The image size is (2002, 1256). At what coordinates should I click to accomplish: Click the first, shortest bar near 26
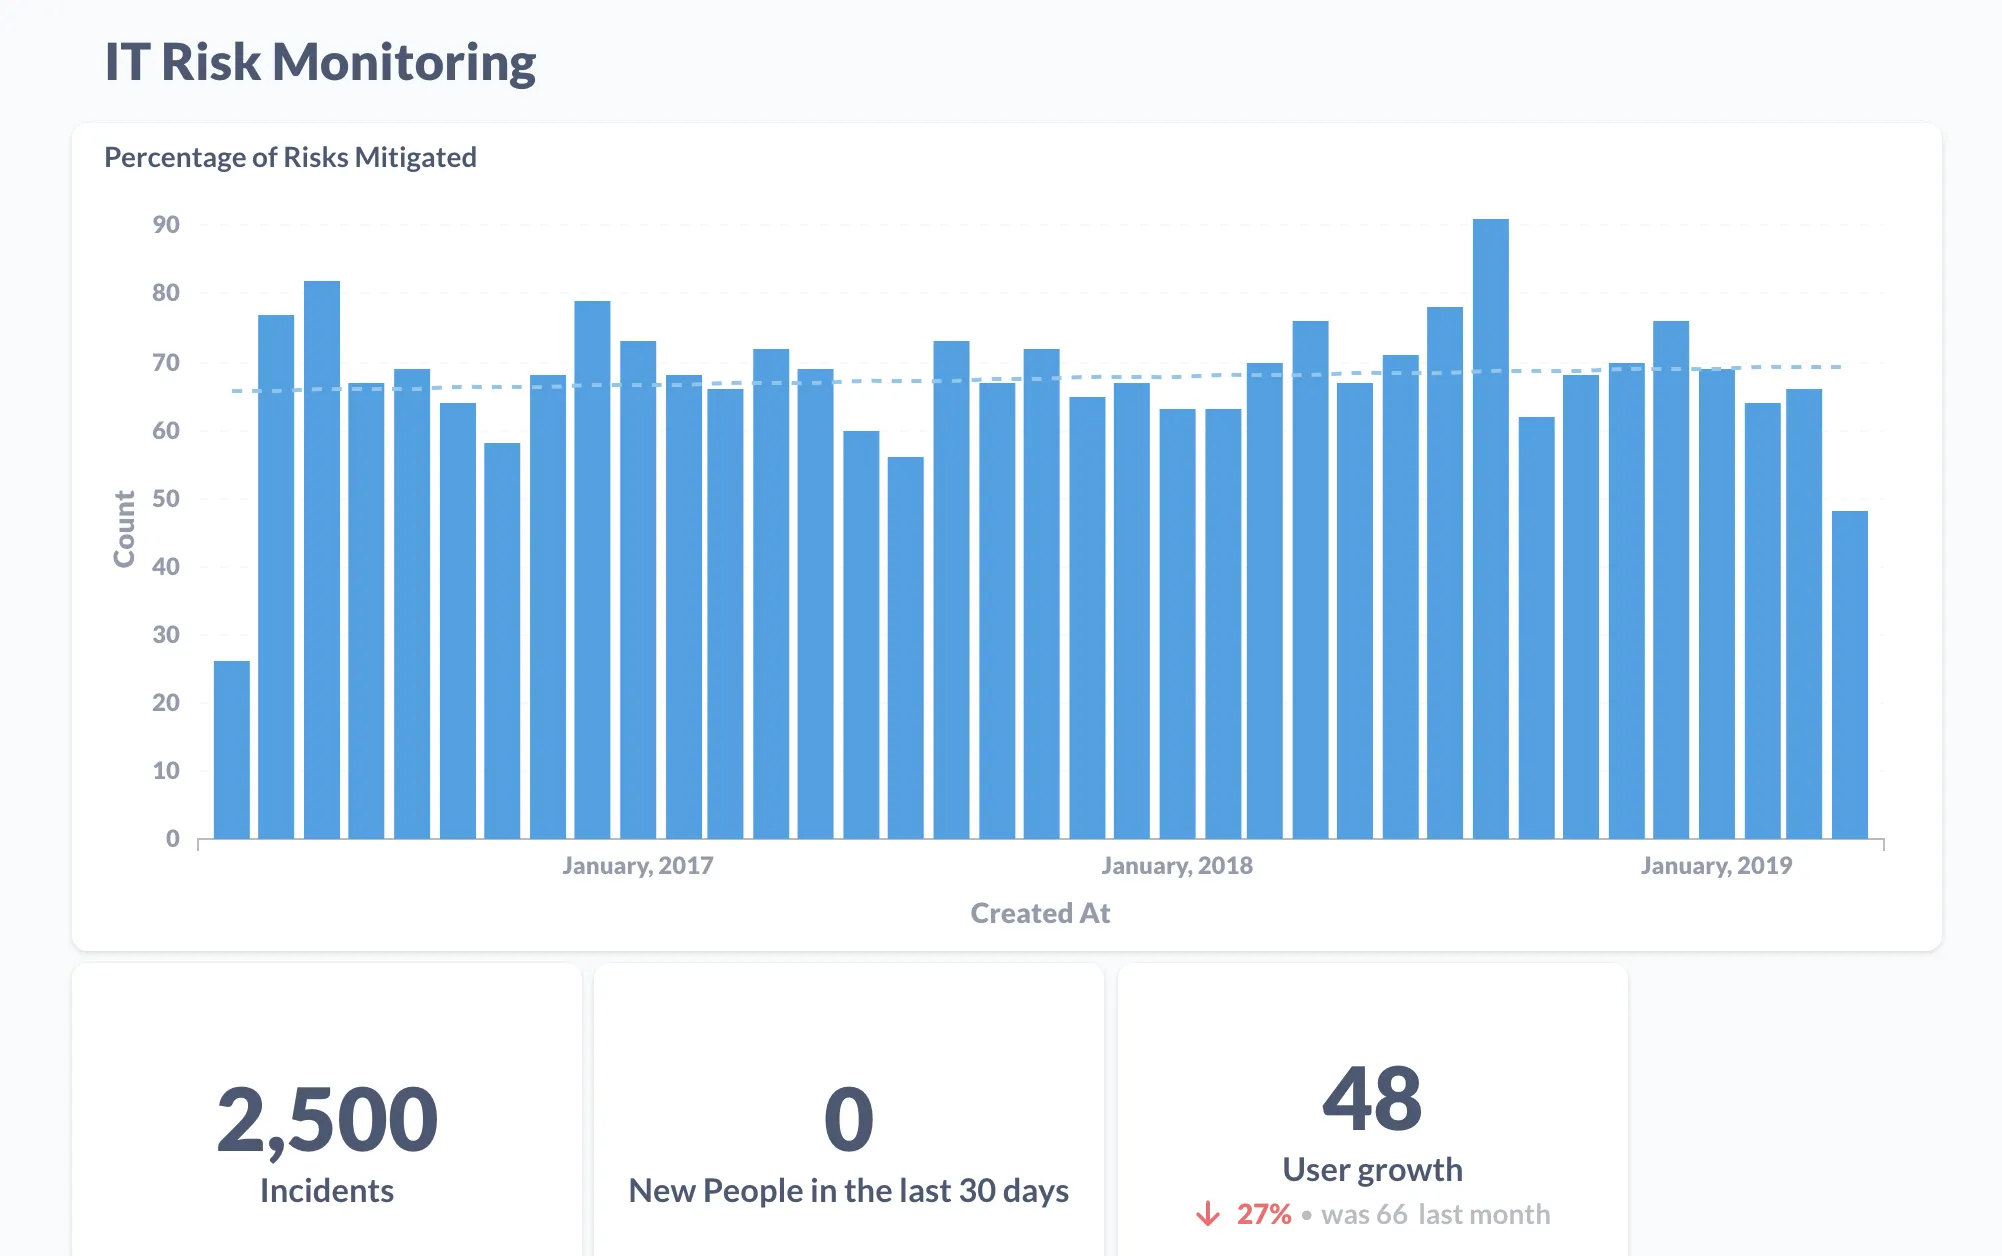232,749
